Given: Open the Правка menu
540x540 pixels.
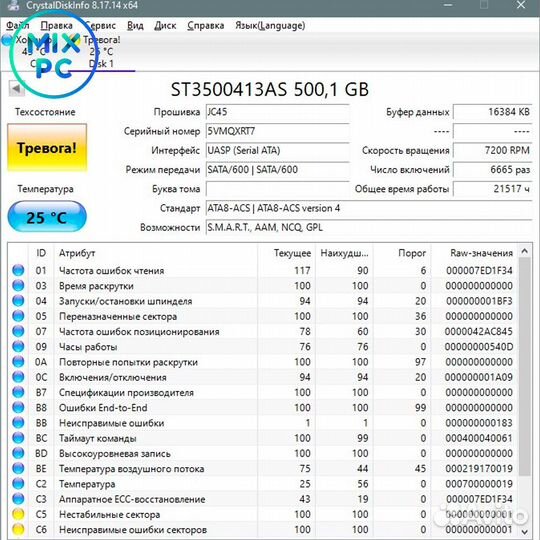Looking at the screenshot, I should point(56,25).
